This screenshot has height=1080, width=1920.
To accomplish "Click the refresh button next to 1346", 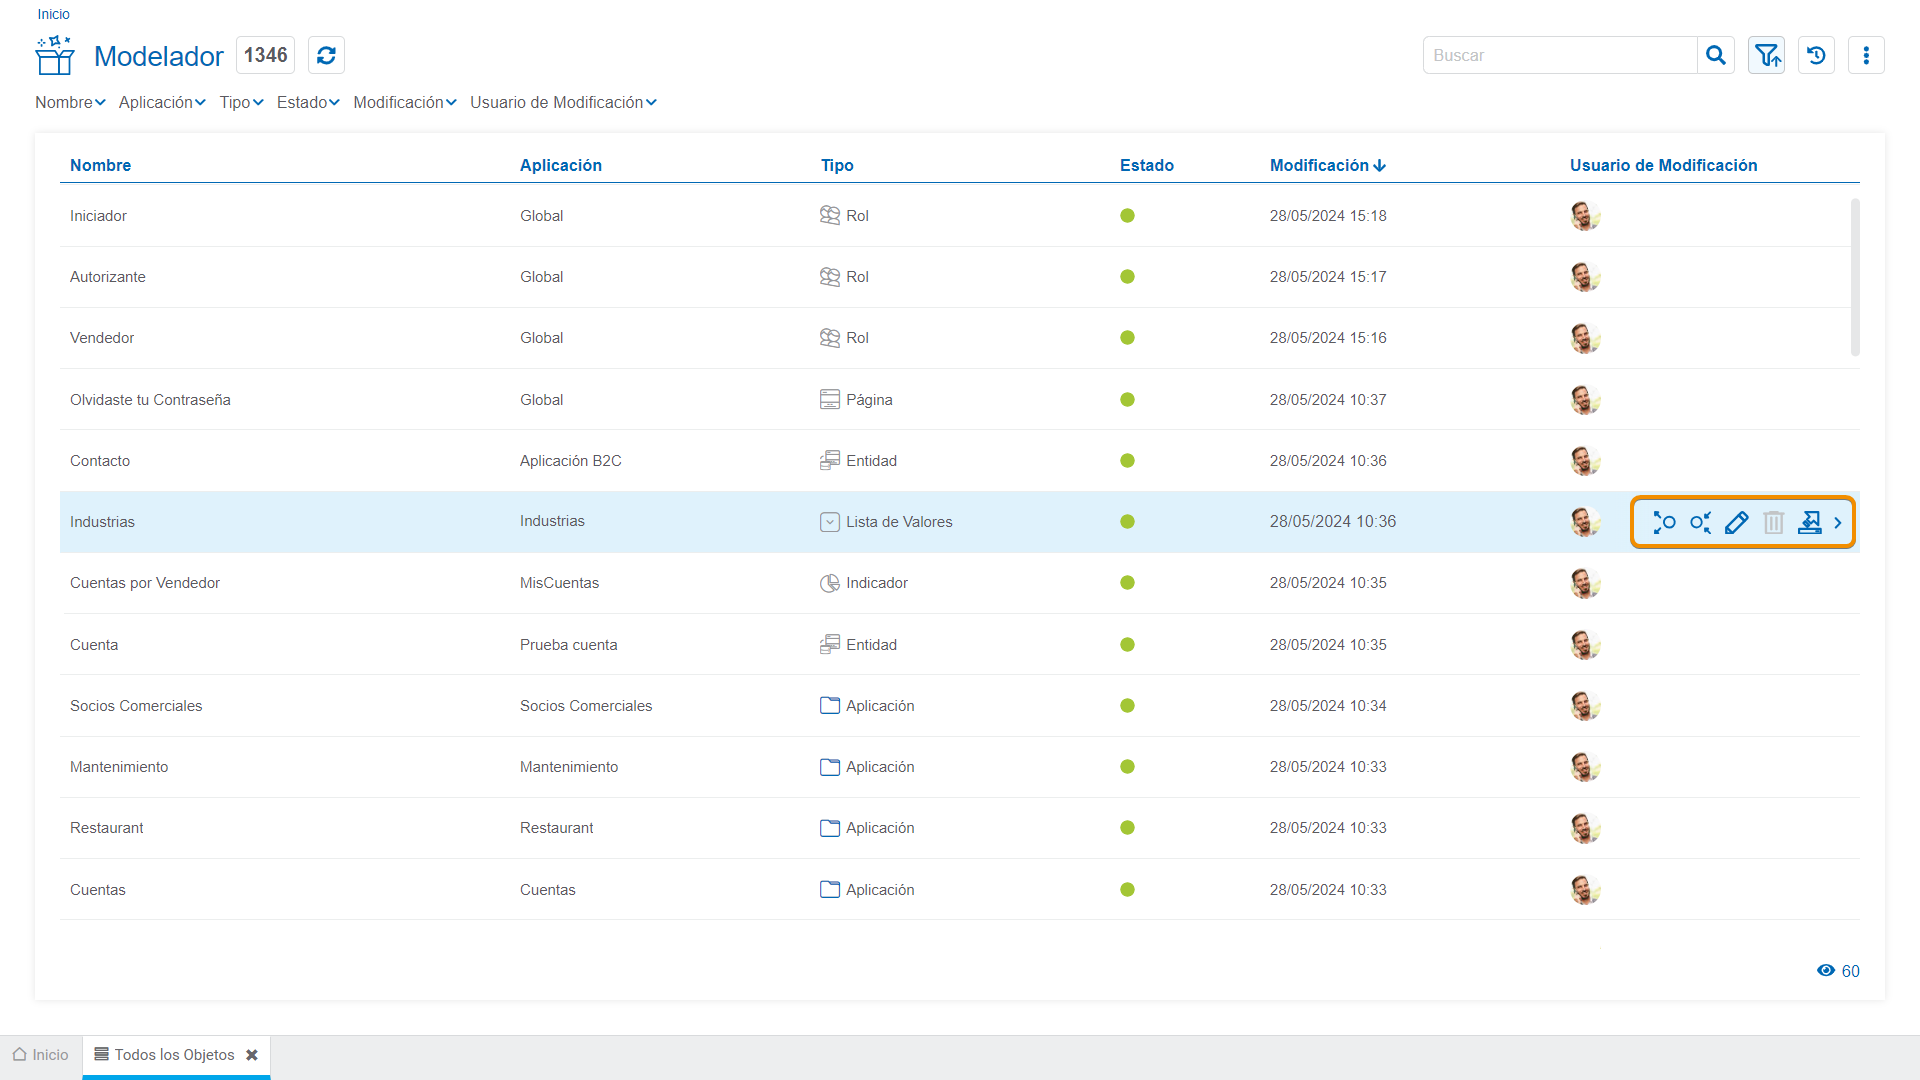I will tap(326, 55).
